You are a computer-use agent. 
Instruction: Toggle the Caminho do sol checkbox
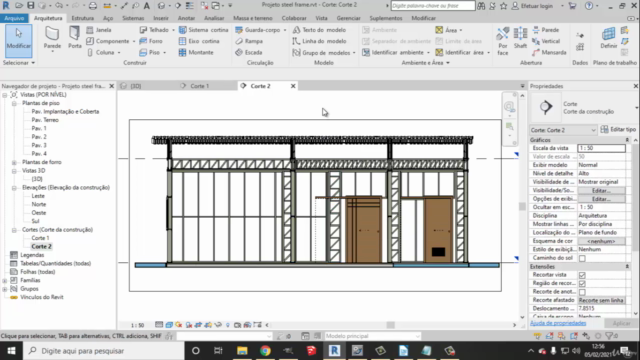click(x=582, y=258)
